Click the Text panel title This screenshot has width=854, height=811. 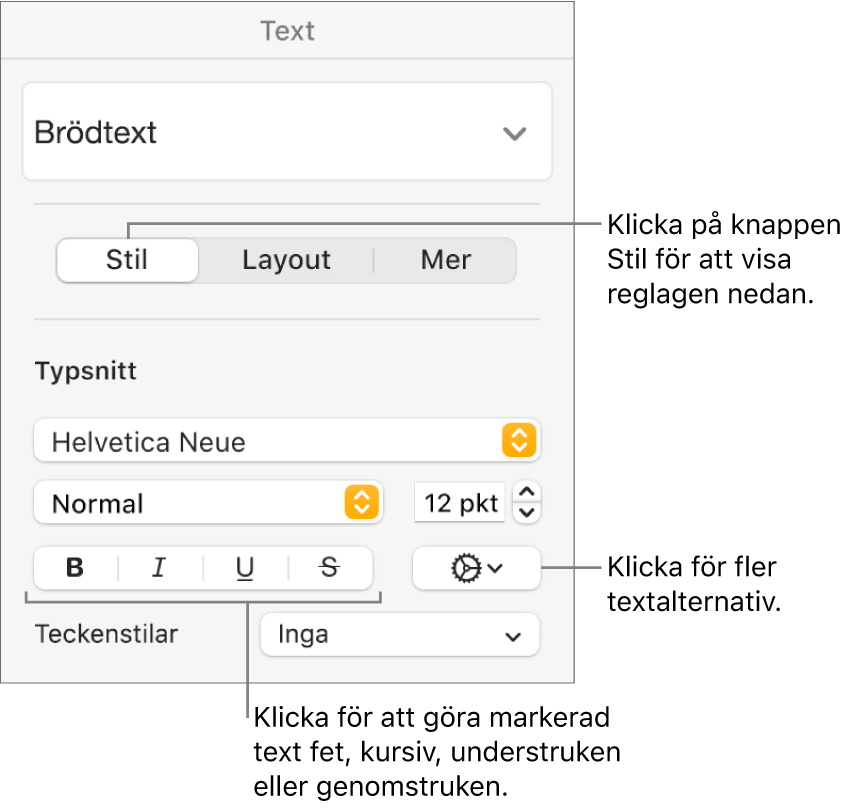tap(287, 31)
